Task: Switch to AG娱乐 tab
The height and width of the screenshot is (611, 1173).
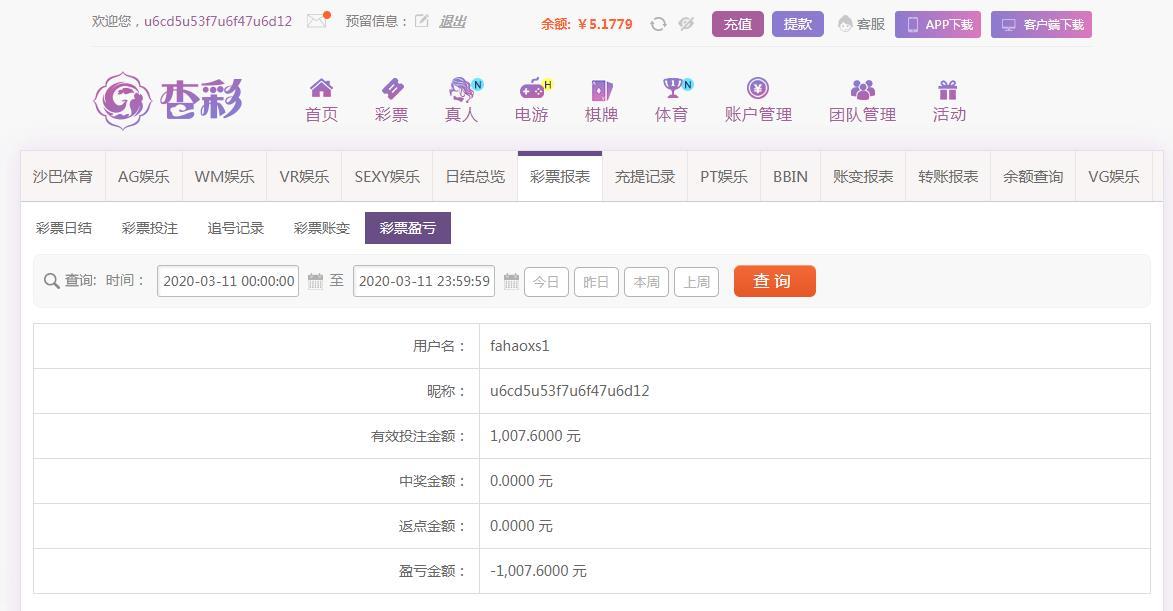Action: (144, 176)
